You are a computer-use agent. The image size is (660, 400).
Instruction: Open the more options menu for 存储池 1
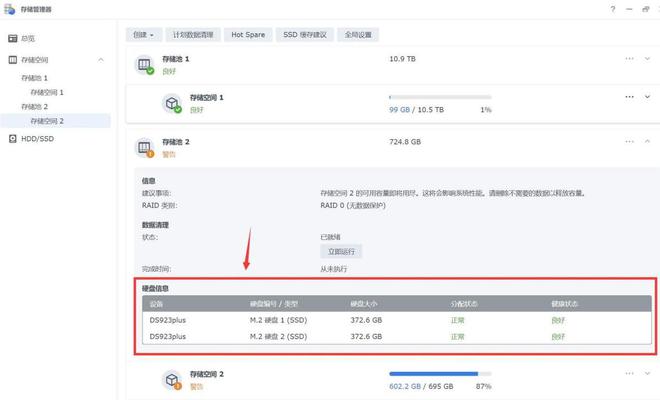[x=629, y=59]
